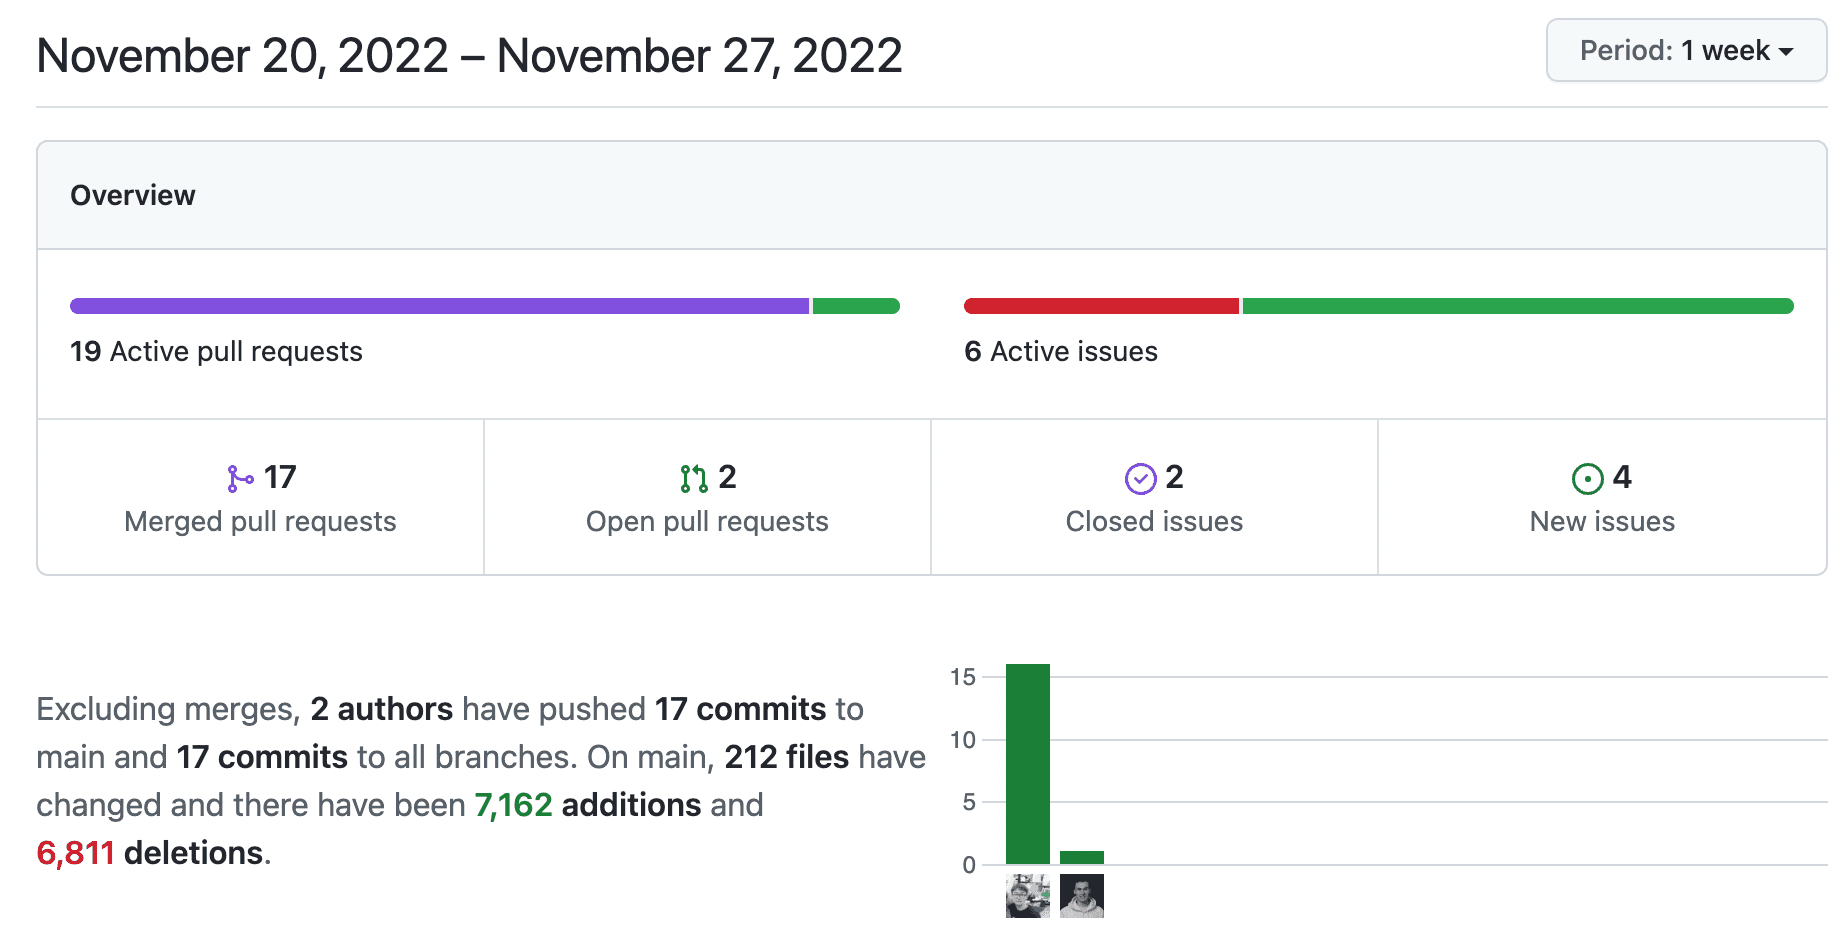Viewport: 1844px width, 942px height.
Task: Click the red closed-issues bar segment
Action: [x=1101, y=306]
